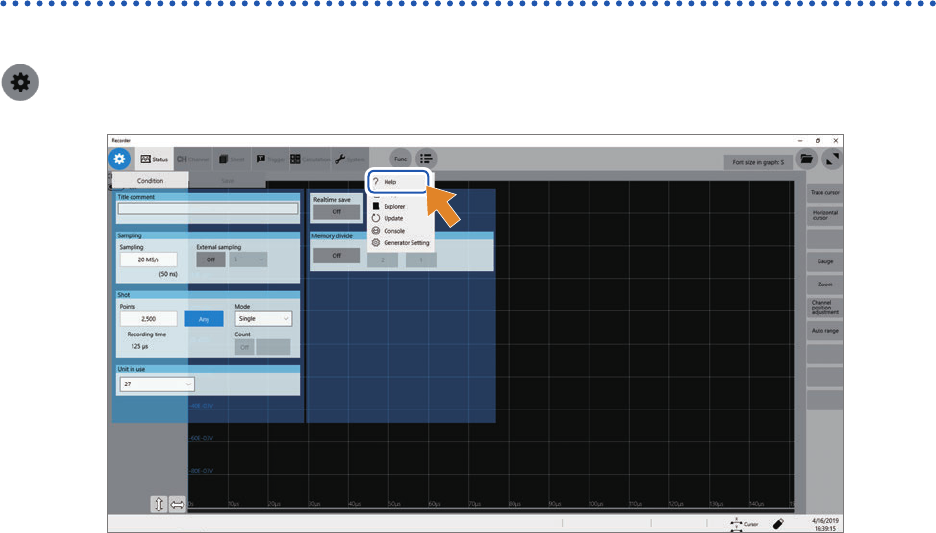The height and width of the screenshot is (533, 936).
Task: Toggle the Memory divide Off button
Action: tap(337, 255)
